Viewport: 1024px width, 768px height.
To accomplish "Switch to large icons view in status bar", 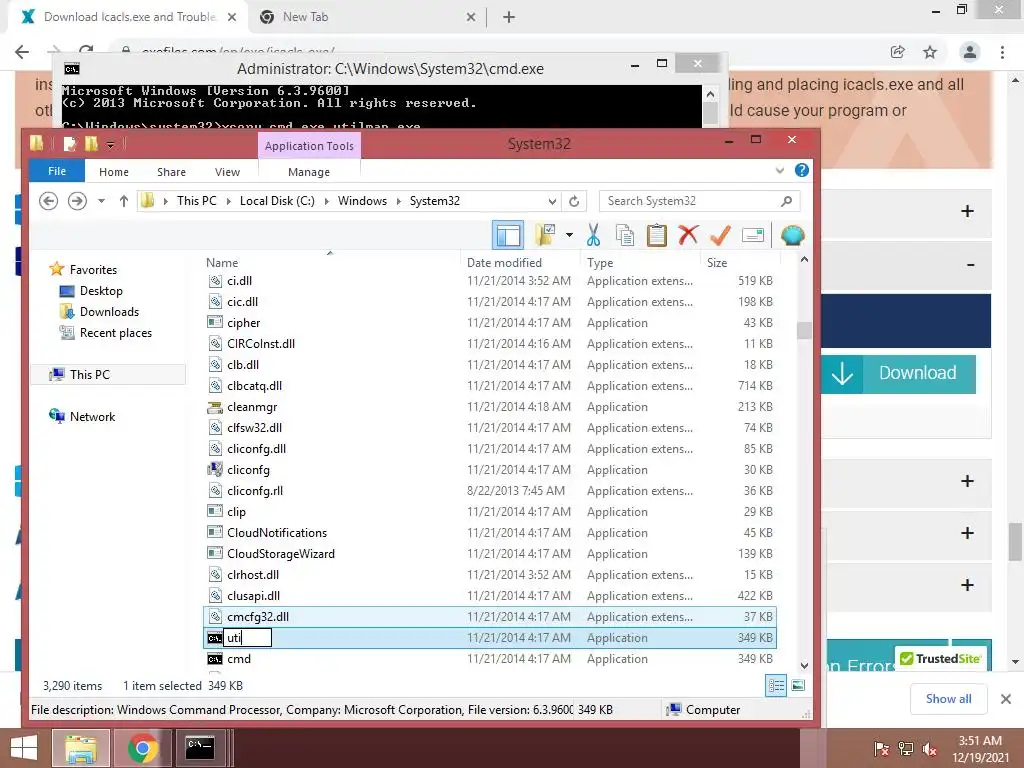I will tap(798, 686).
